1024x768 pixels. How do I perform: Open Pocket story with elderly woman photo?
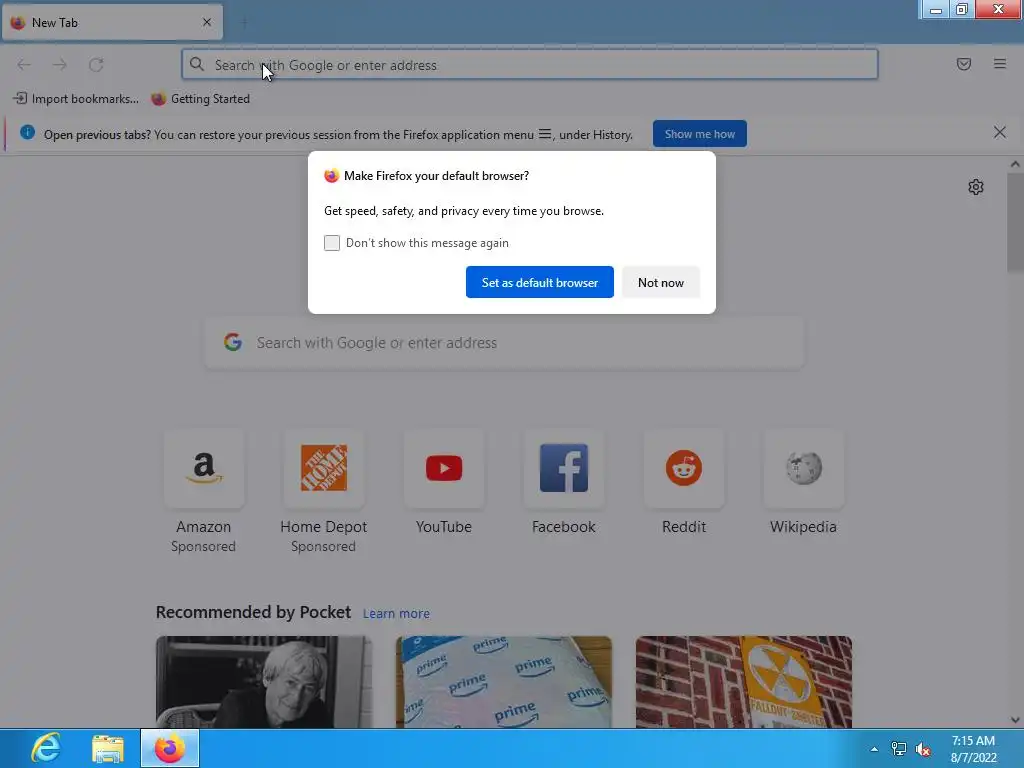tap(264, 682)
